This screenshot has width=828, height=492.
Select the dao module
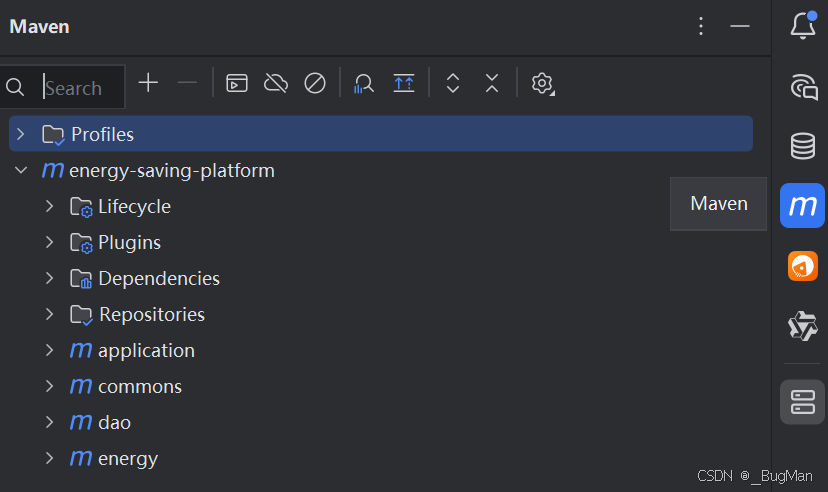[x=115, y=423]
